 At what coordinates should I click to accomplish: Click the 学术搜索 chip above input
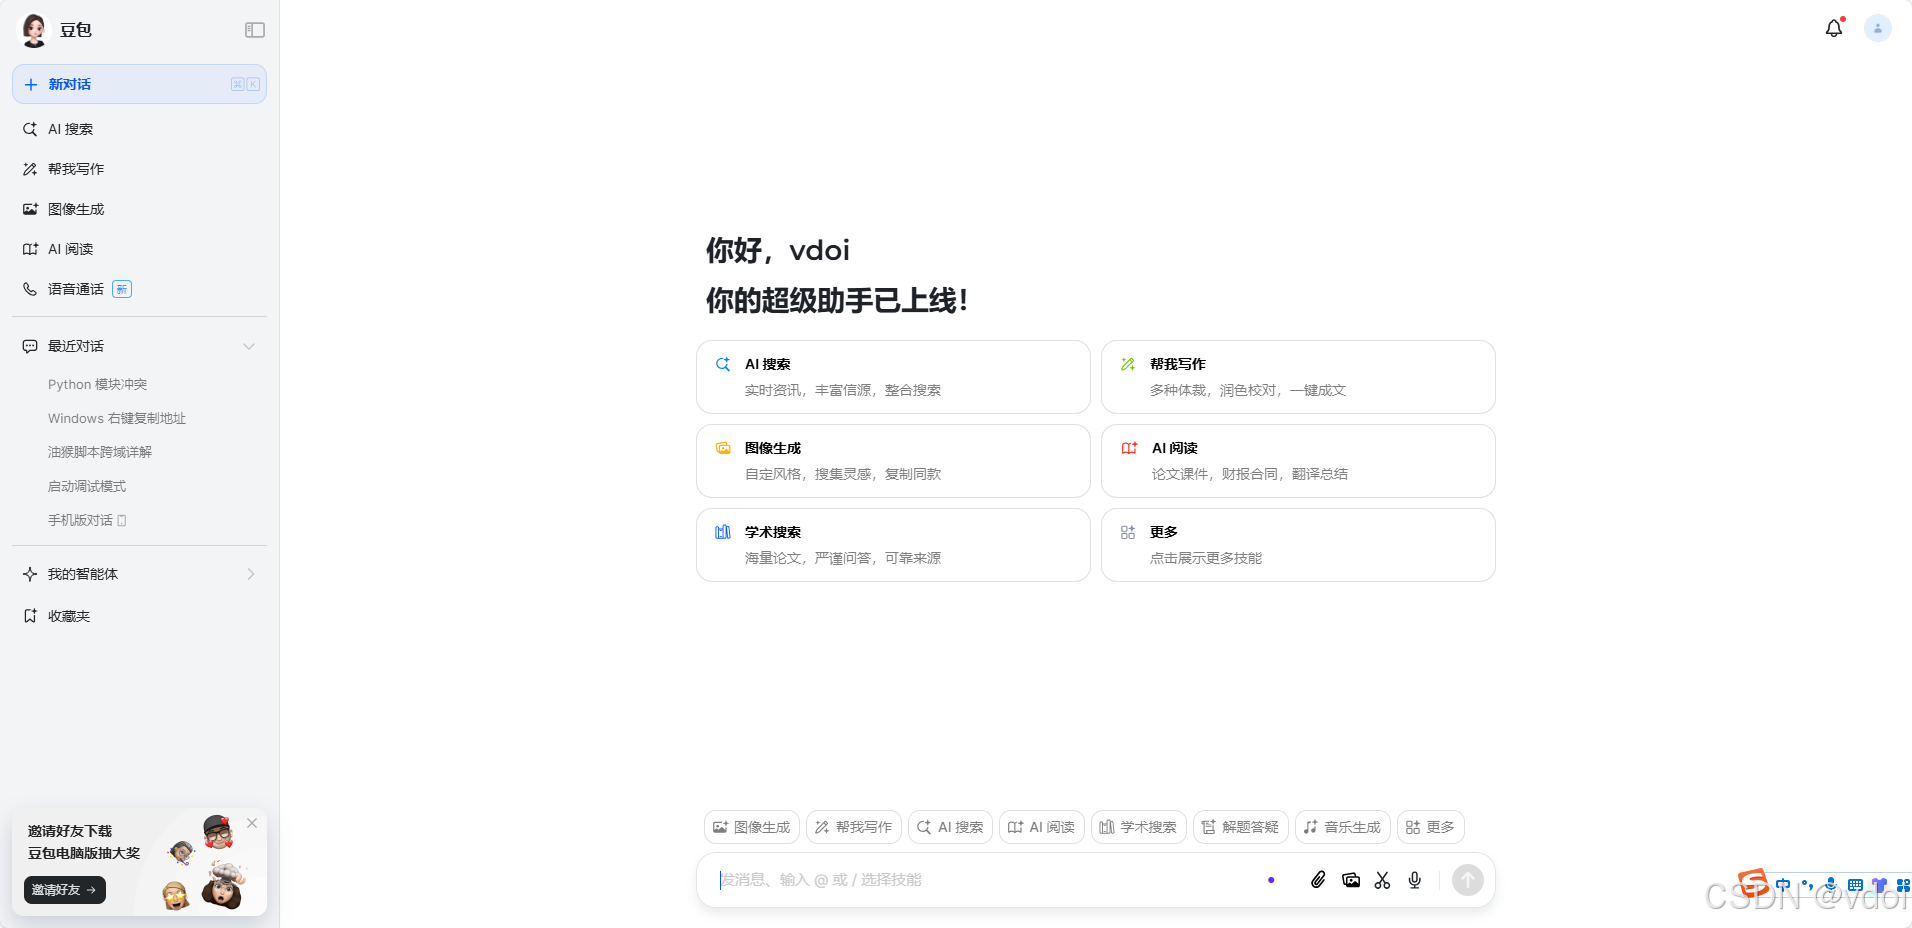(1138, 827)
